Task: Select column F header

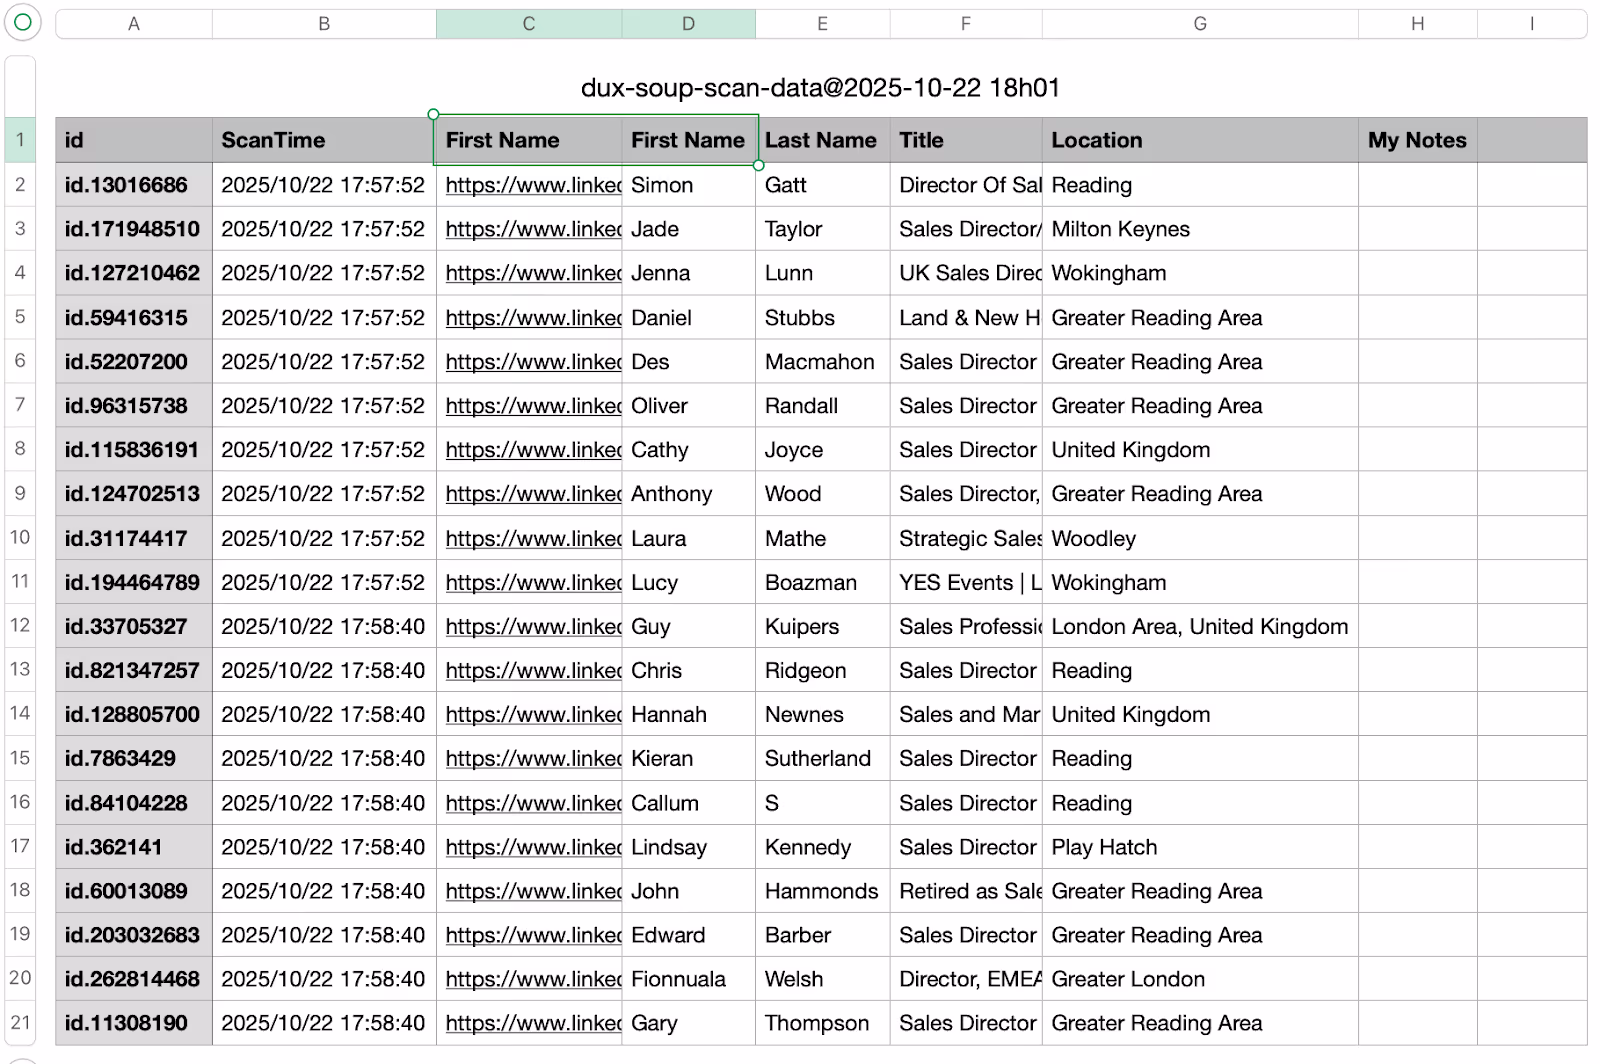Action: tap(966, 24)
